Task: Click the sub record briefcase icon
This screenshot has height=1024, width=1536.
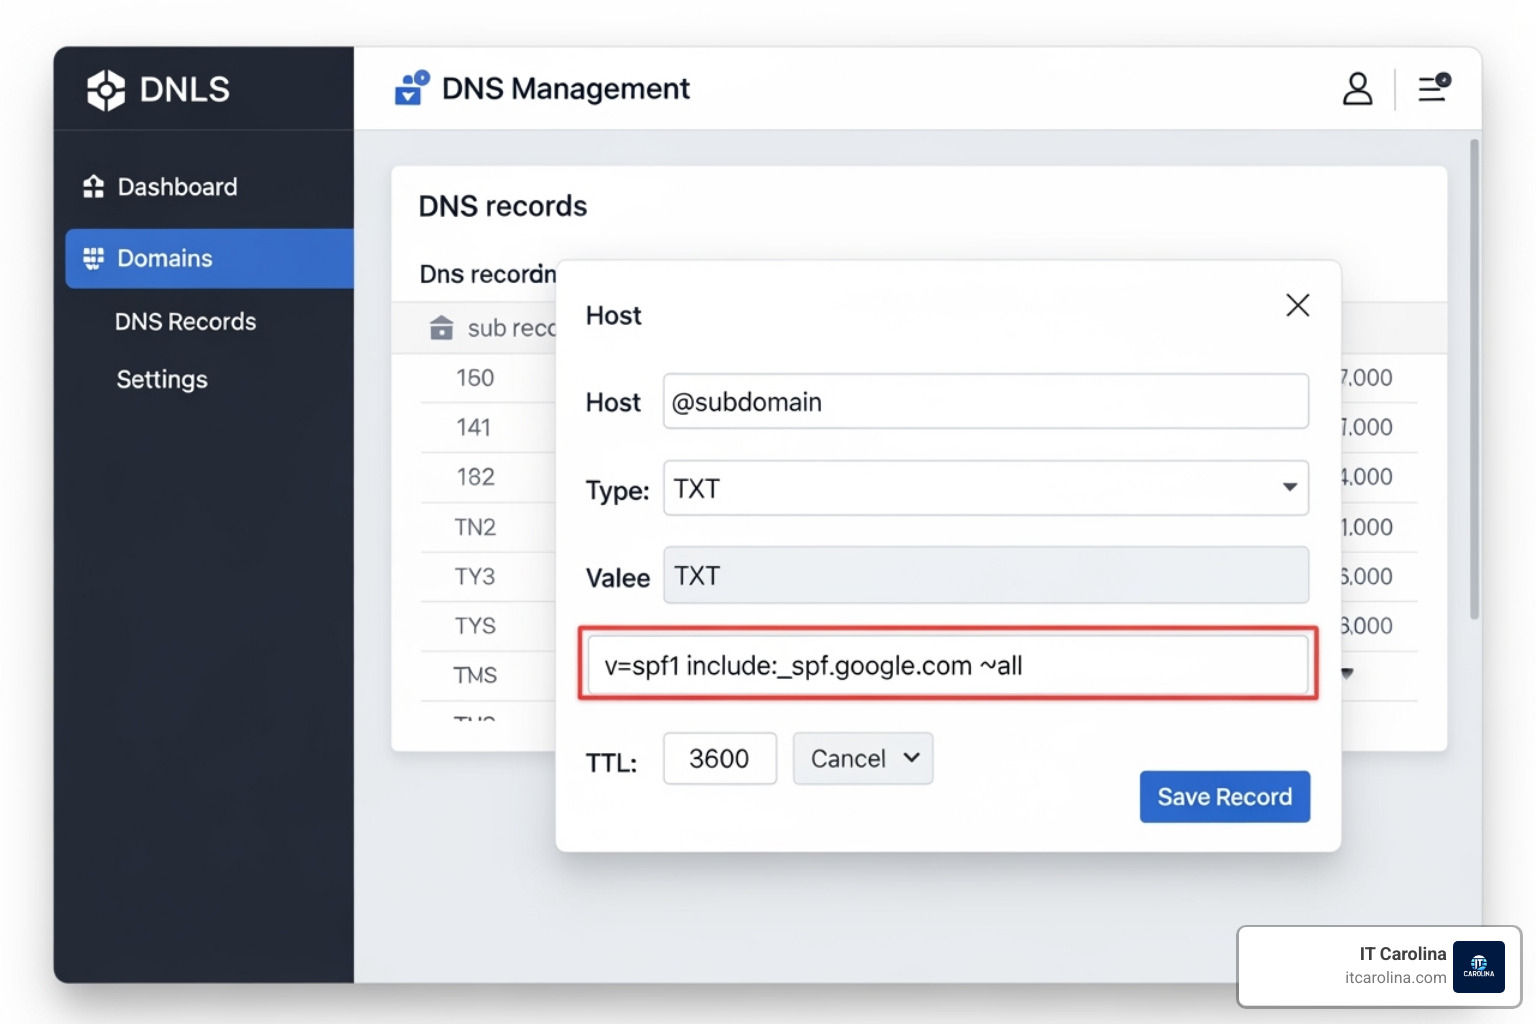Action: (x=441, y=328)
